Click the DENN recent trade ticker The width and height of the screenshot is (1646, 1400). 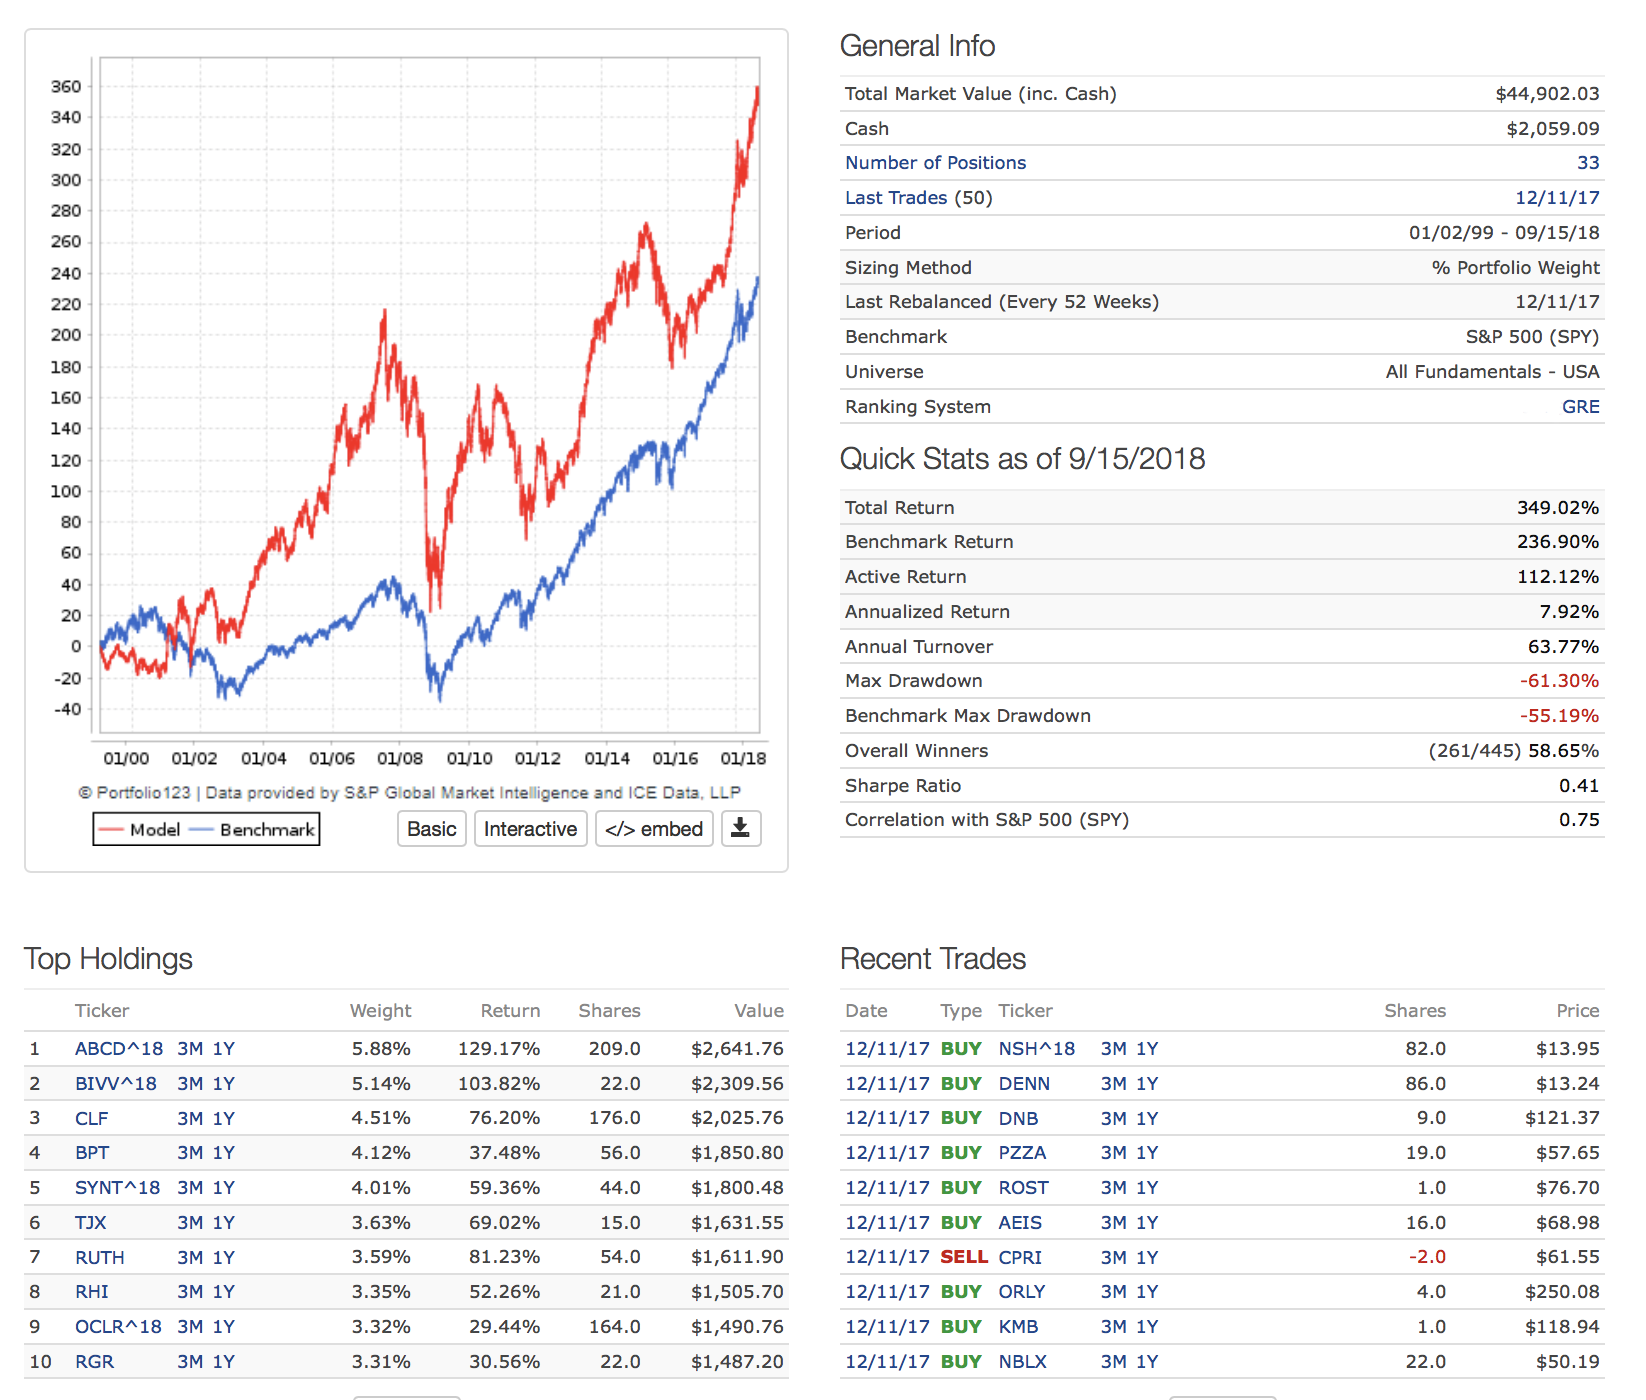point(1024,1084)
